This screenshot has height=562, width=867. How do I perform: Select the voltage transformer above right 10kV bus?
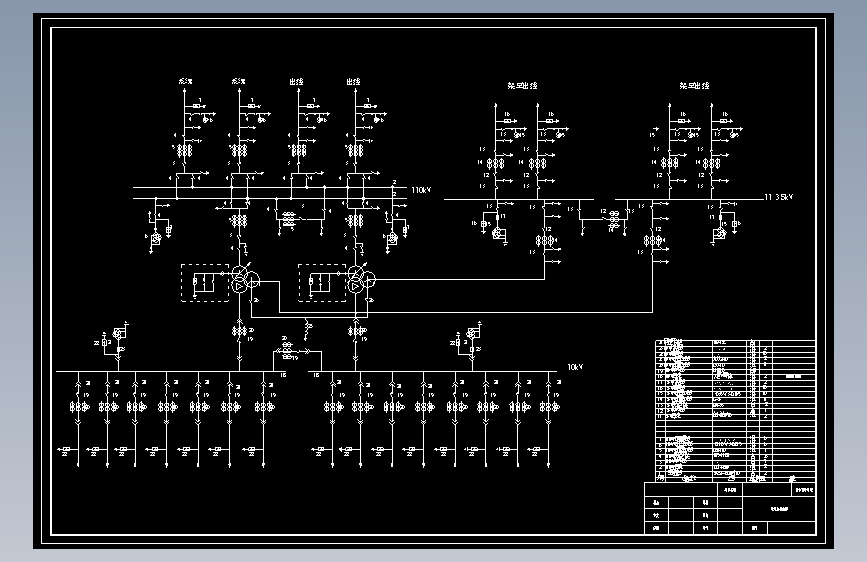coord(473,333)
